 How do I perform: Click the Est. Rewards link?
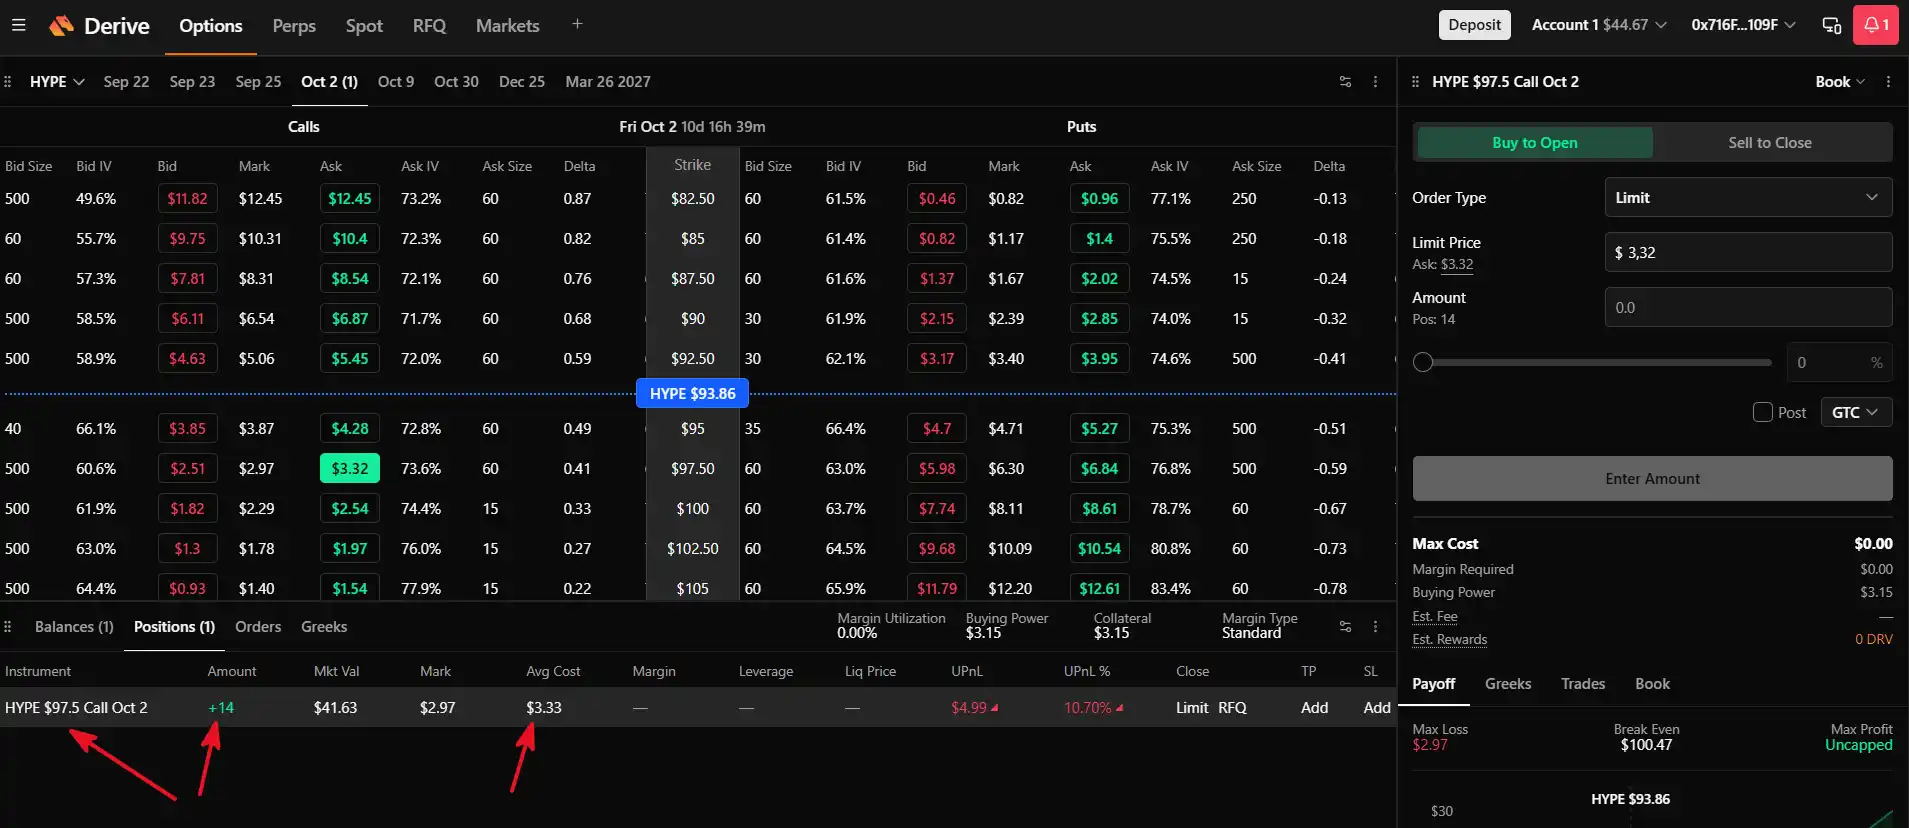[1450, 640]
